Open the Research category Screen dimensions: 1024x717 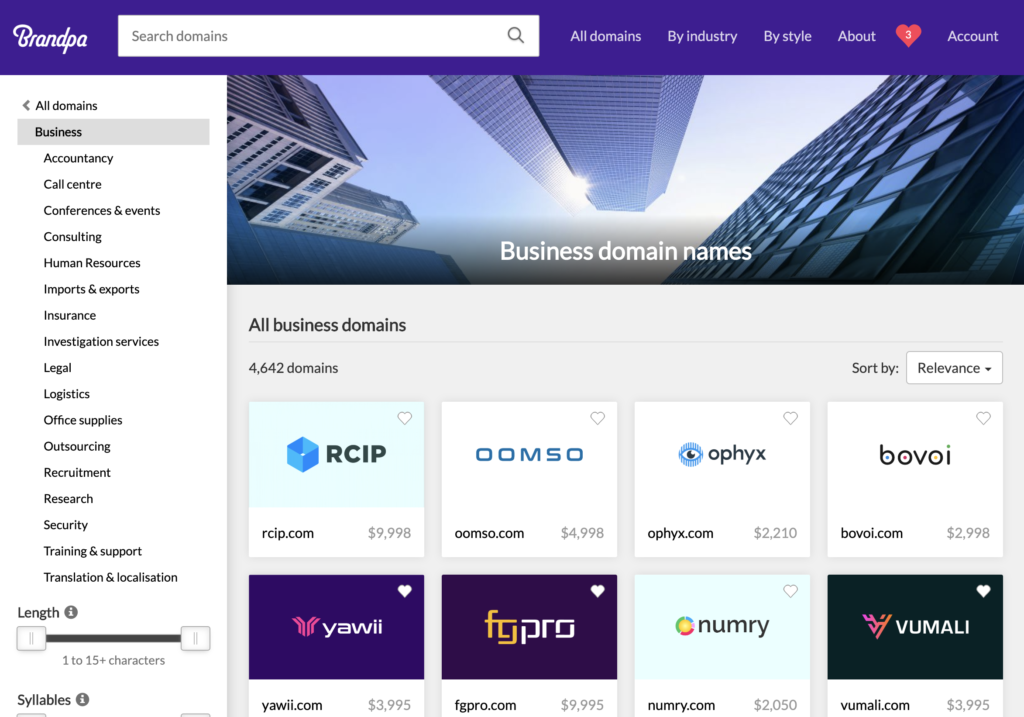pos(69,498)
